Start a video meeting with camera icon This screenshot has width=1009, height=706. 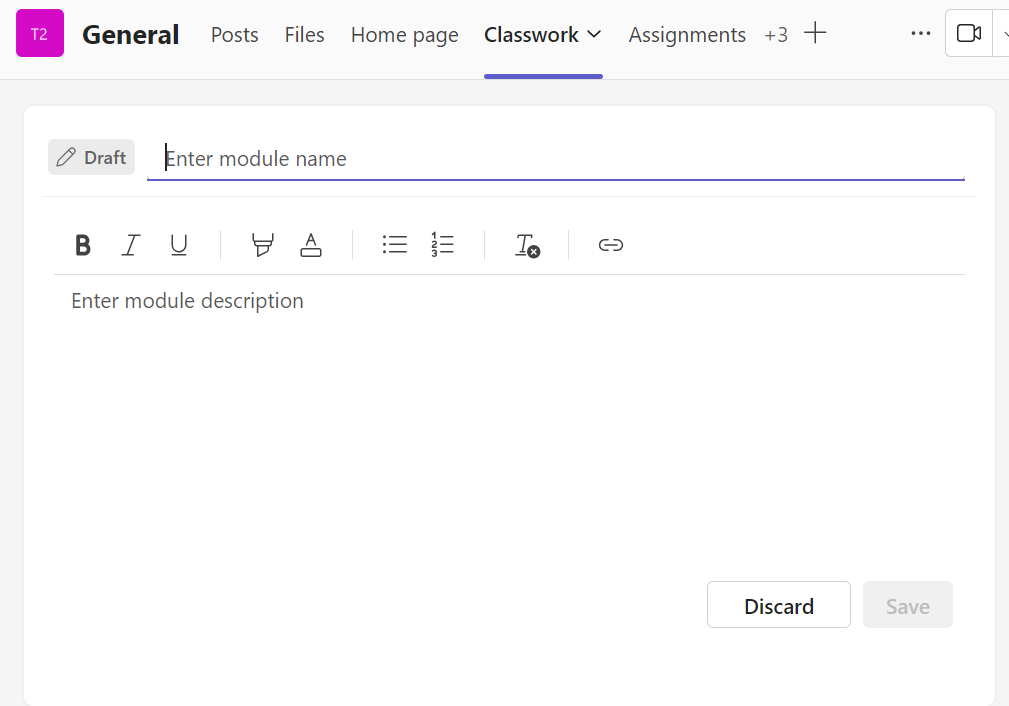coord(968,34)
